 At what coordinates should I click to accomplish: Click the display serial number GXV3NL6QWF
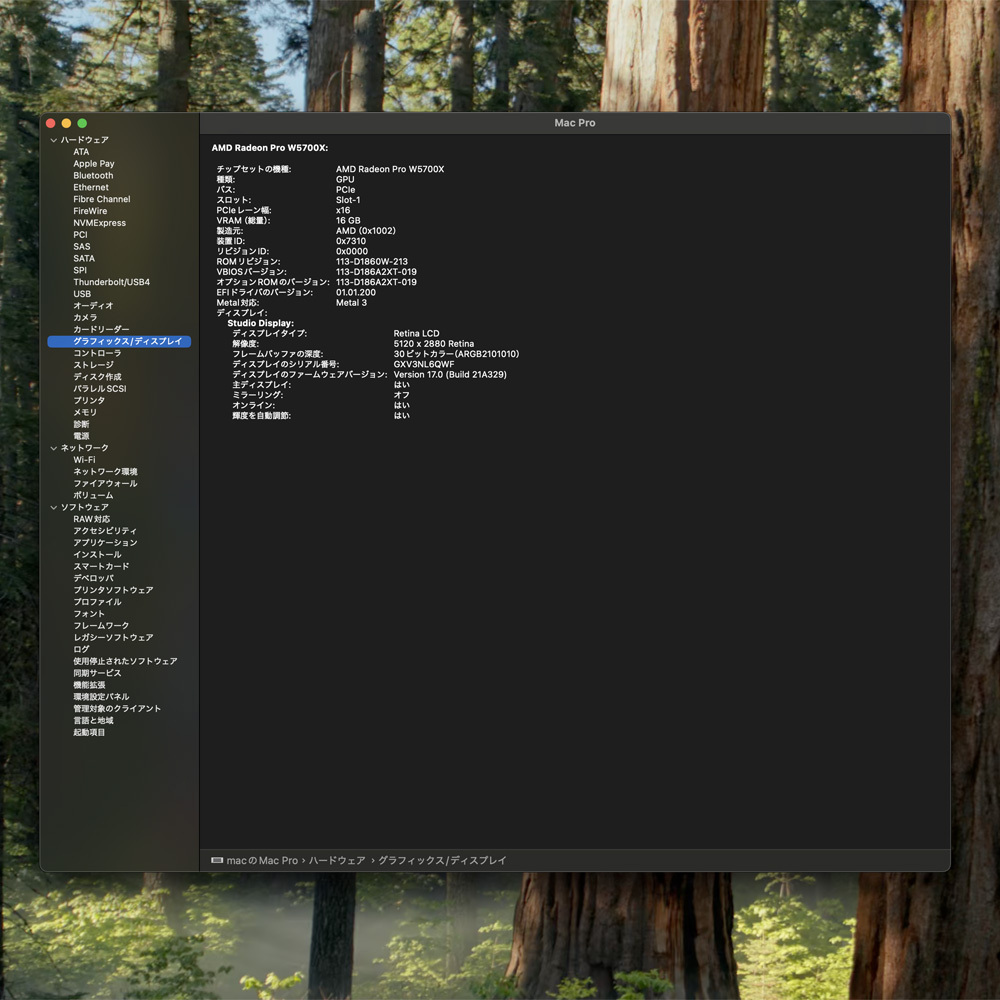click(x=424, y=364)
